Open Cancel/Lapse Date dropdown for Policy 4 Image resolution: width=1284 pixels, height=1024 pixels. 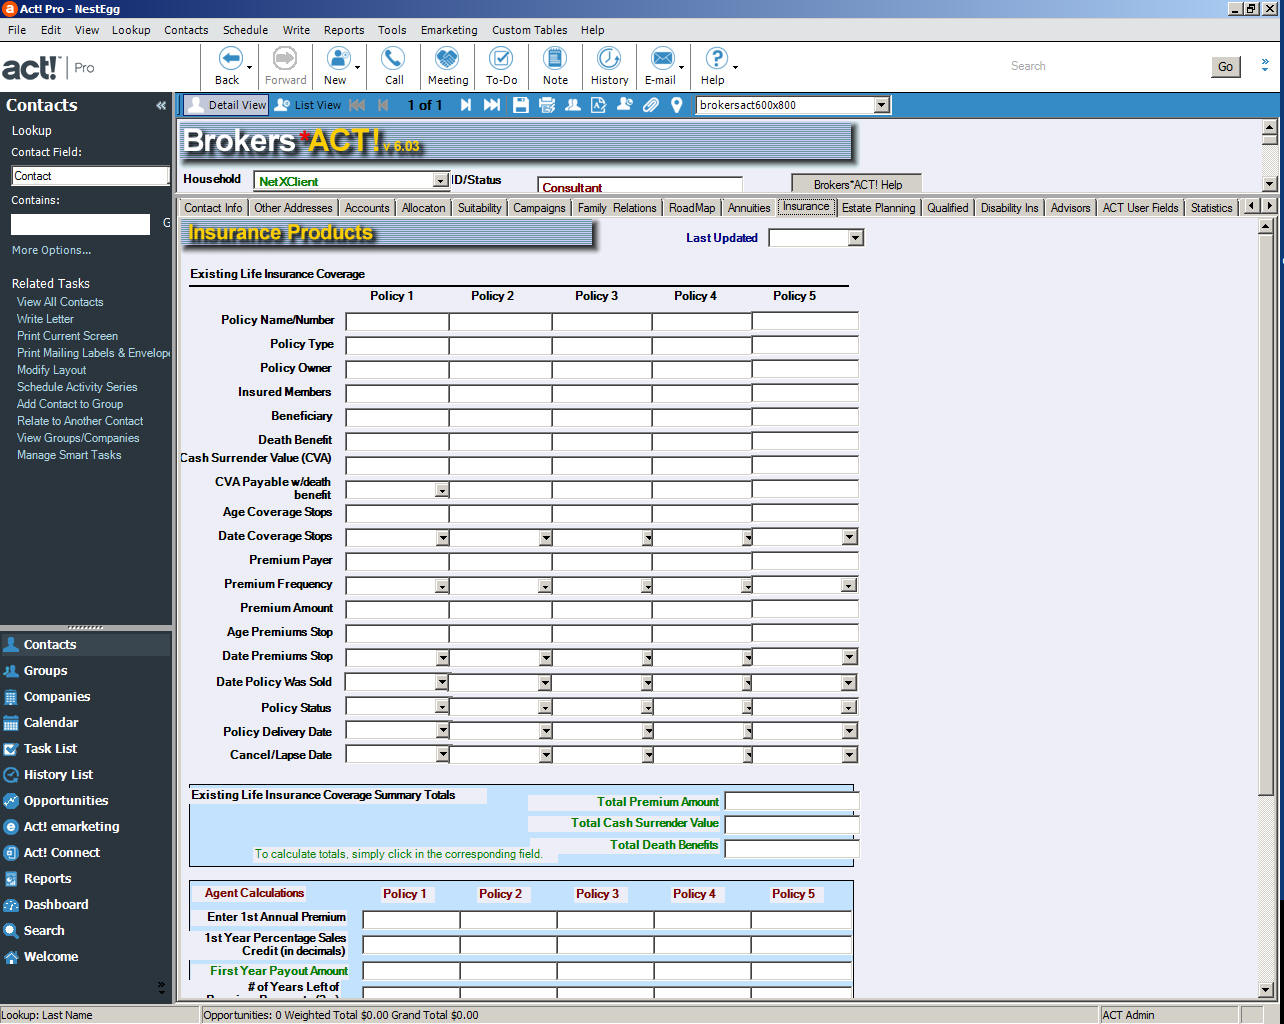pyautogui.click(x=747, y=756)
